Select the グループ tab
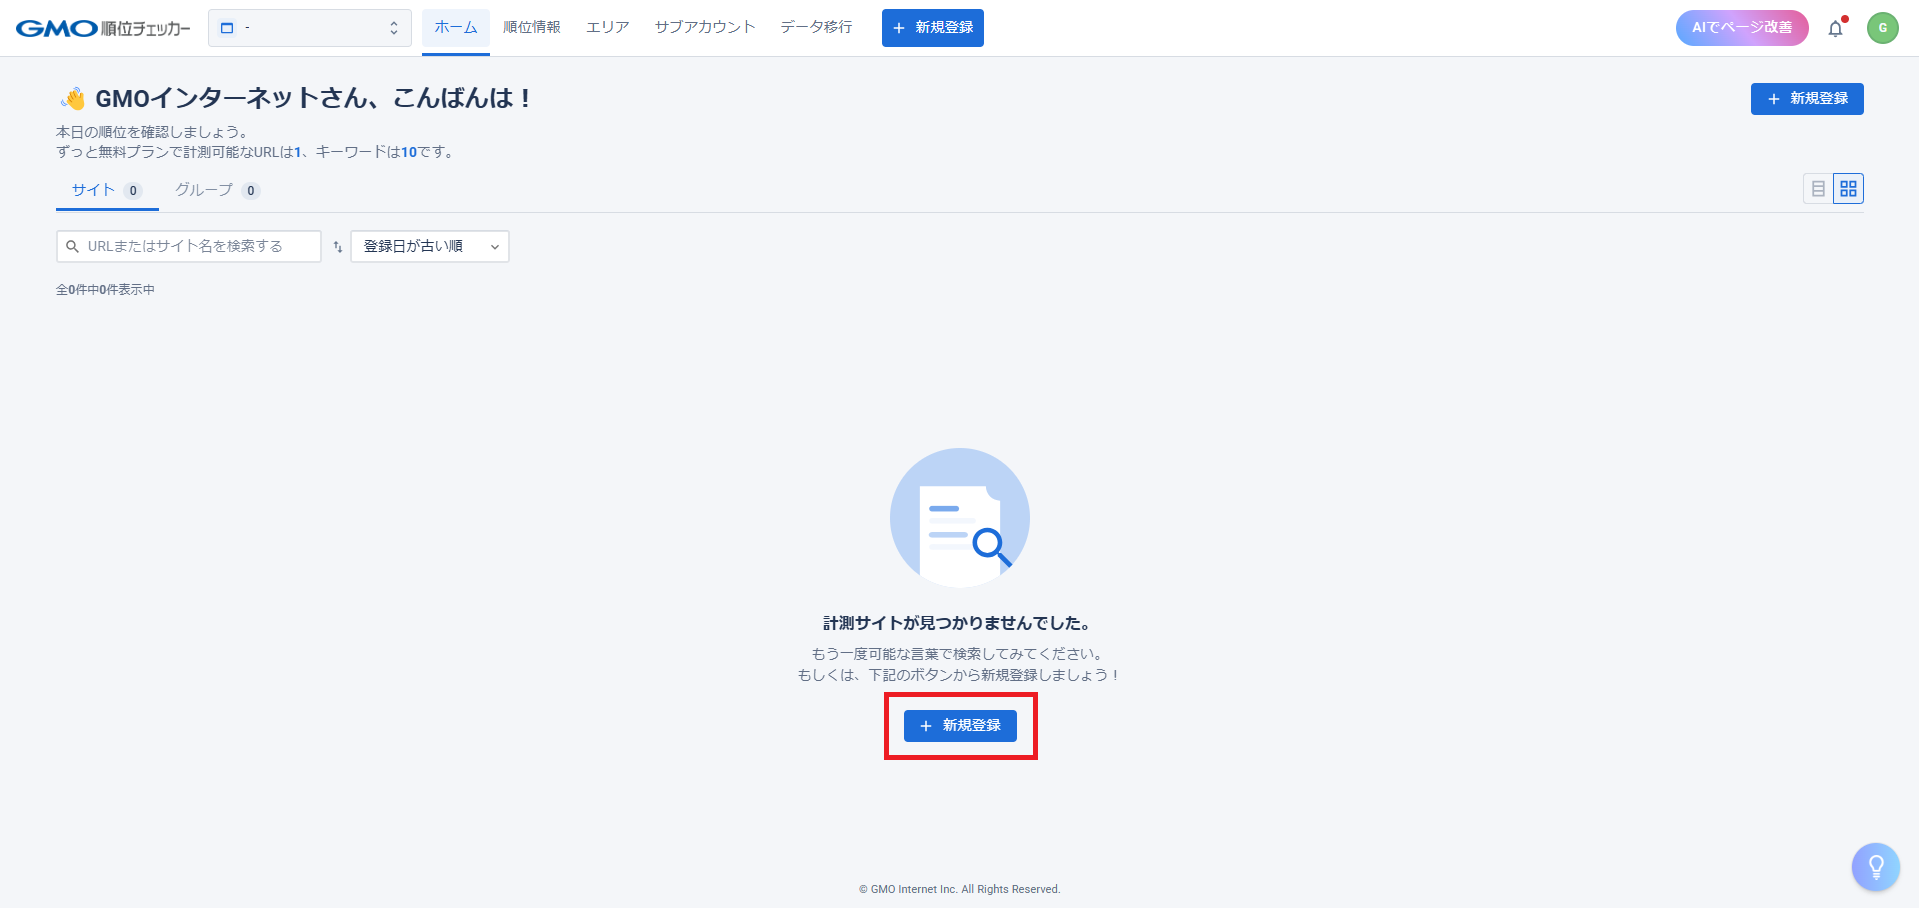This screenshot has width=1919, height=908. pyautogui.click(x=218, y=190)
